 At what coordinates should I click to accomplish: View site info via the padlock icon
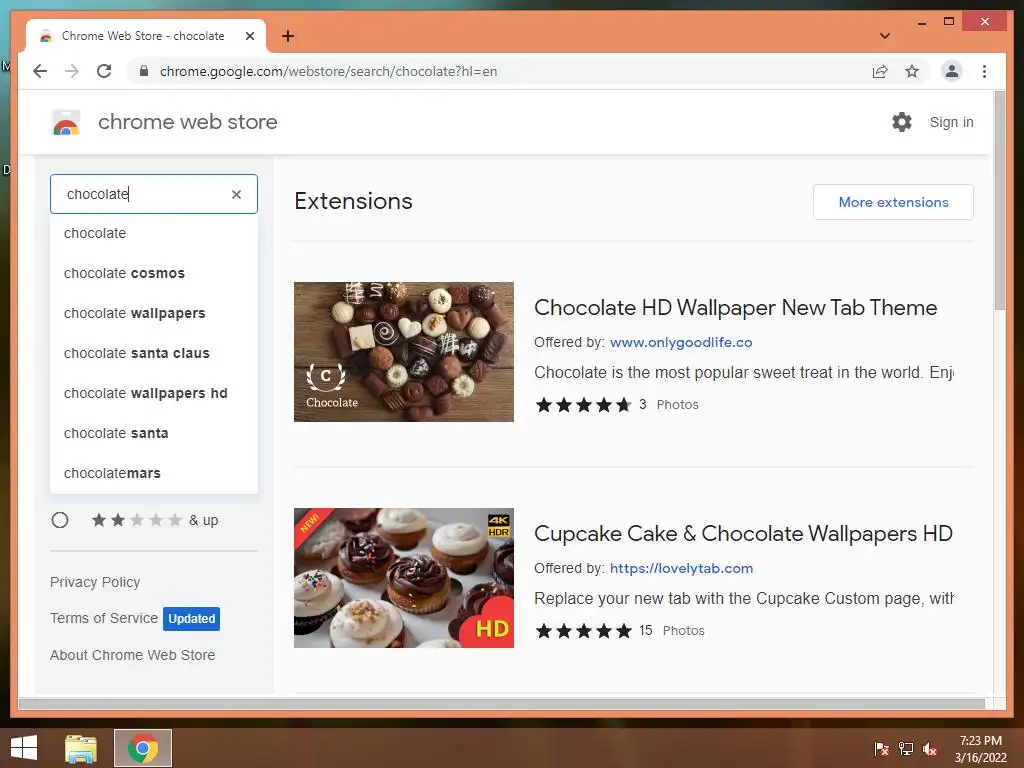click(144, 71)
